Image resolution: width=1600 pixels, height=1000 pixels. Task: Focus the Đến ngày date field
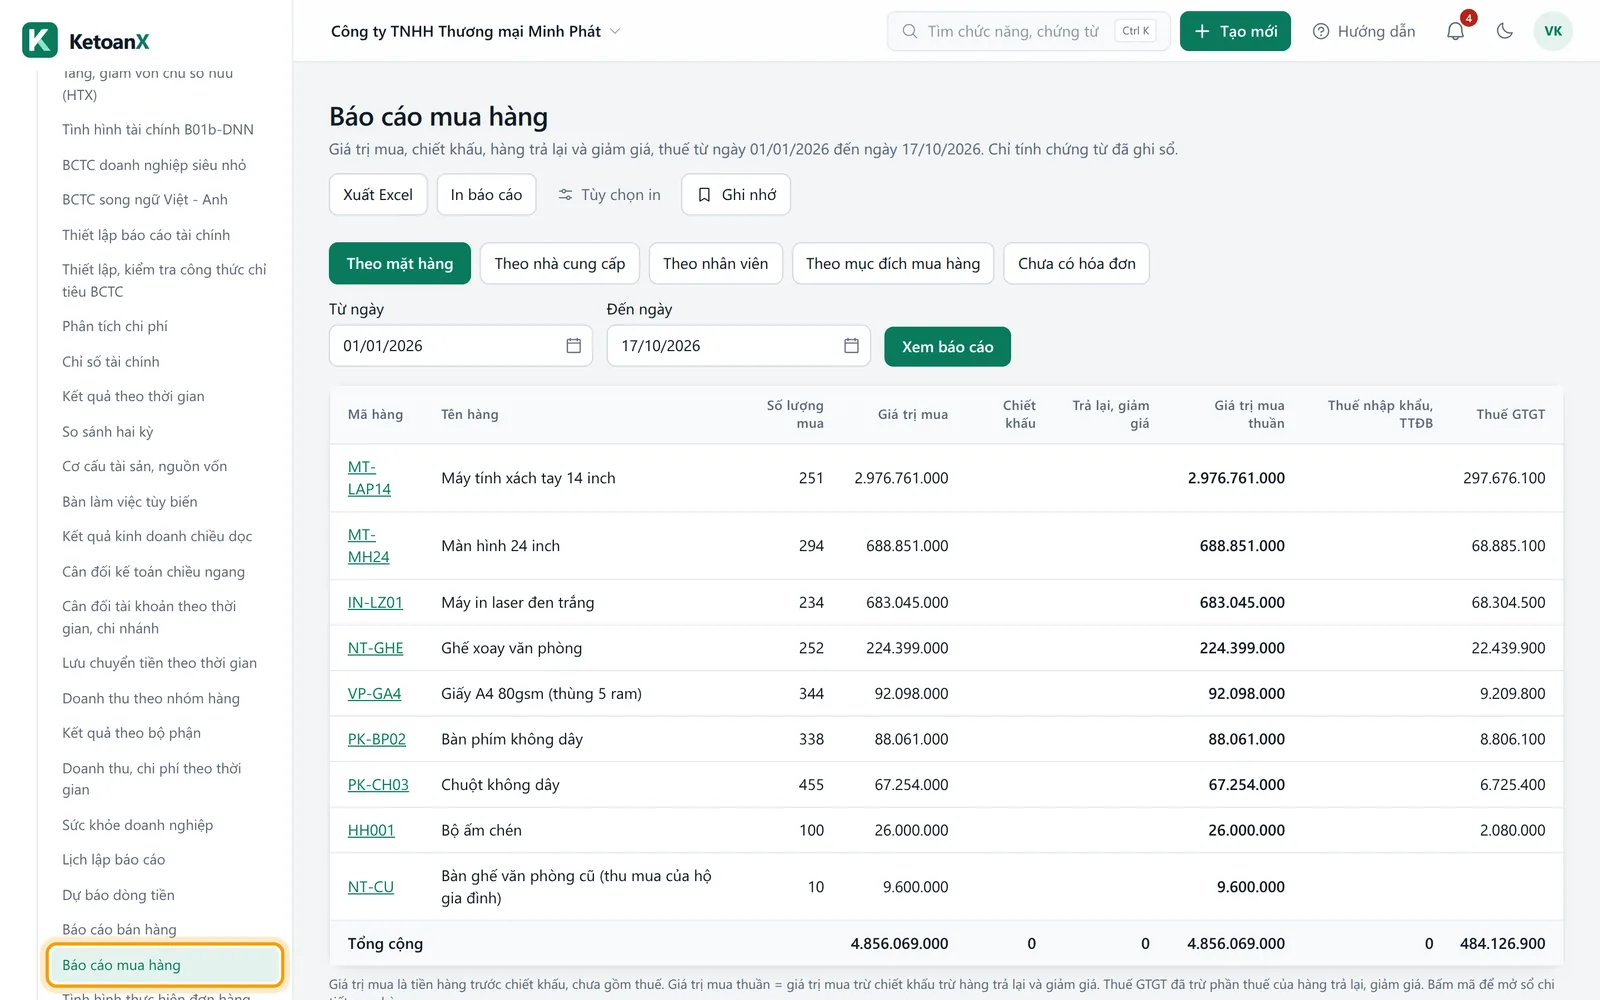click(738, 345)
